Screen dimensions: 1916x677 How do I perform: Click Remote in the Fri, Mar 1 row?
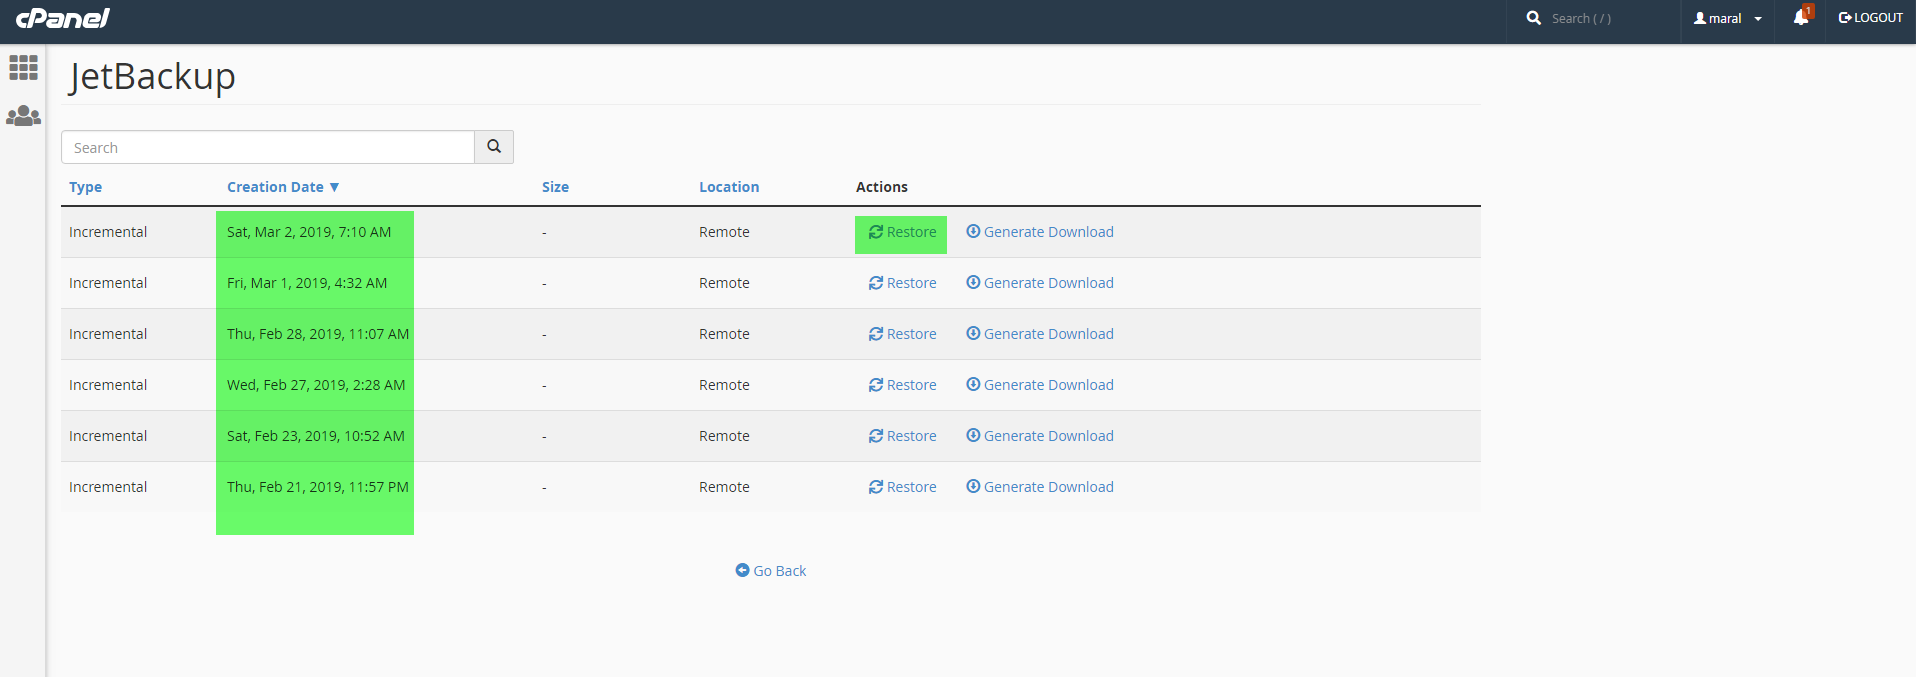[x=724, y=283]
